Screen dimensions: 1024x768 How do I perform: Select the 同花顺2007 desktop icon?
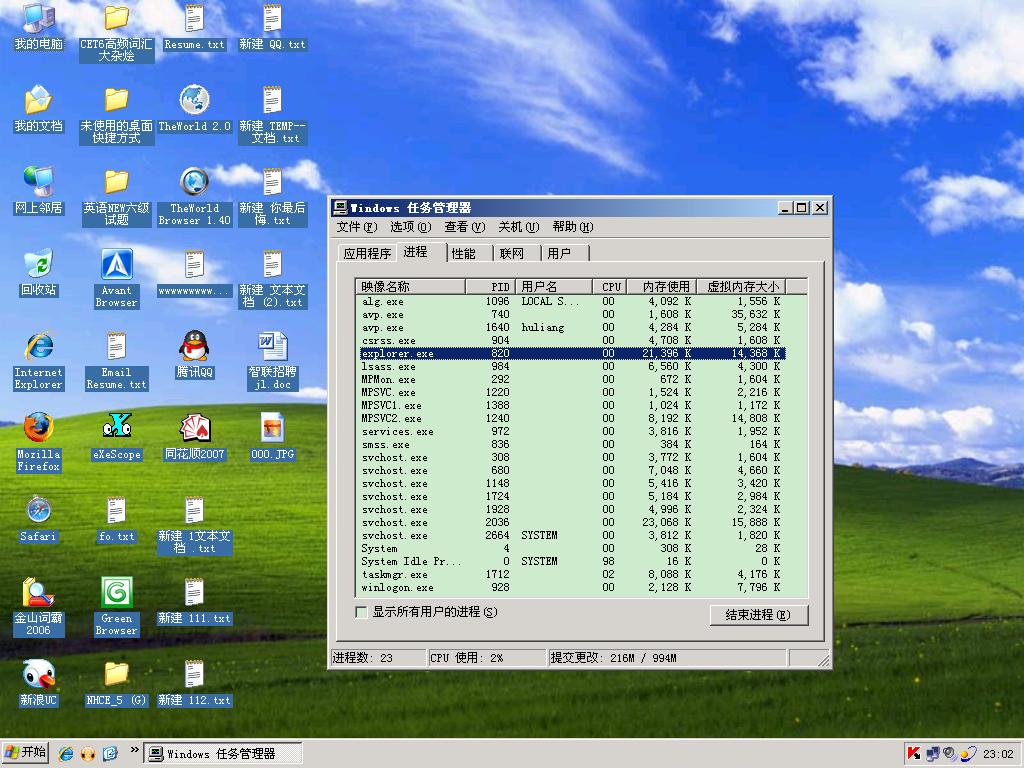195,437
